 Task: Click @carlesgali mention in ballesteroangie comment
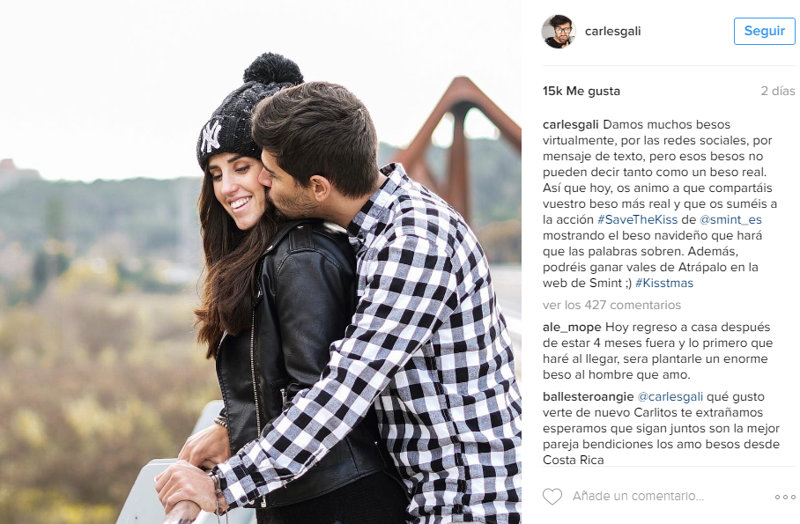tap(670, 396)
